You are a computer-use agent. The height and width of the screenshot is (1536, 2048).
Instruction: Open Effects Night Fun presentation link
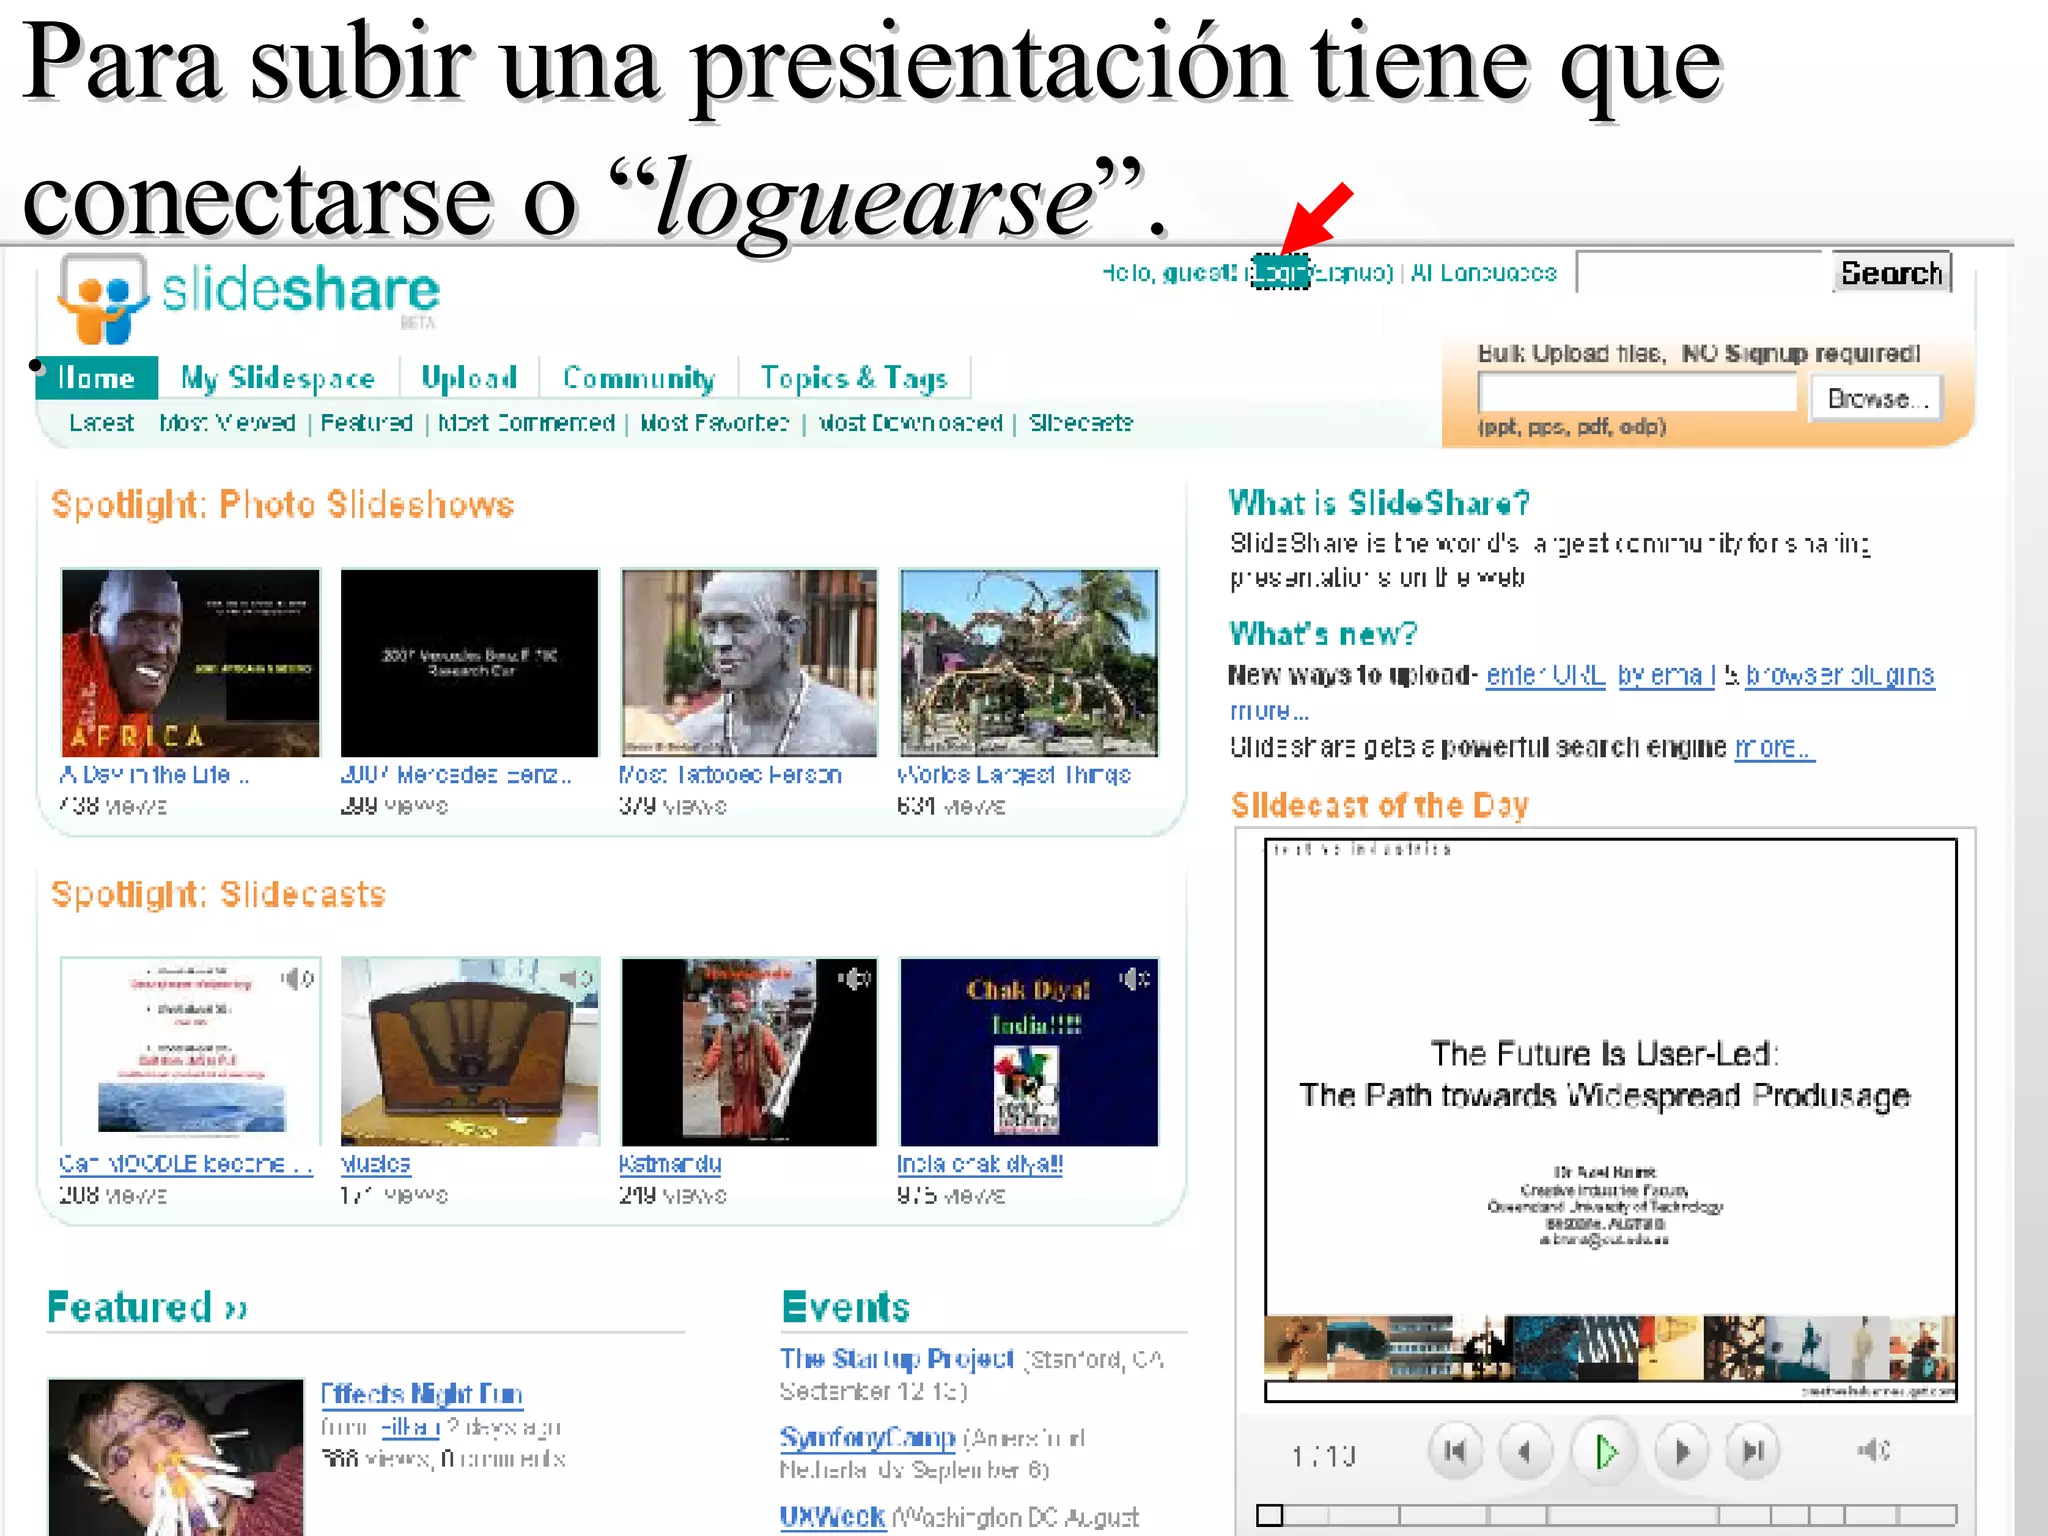click(x=421, y=1394)
